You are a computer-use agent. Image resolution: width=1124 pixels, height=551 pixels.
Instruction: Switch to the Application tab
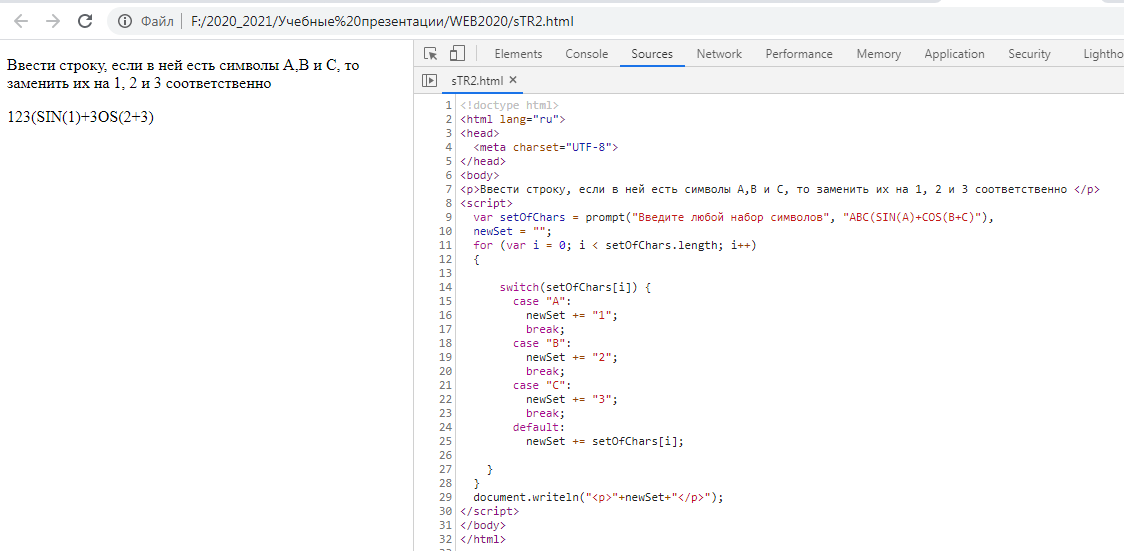(954, 54)
